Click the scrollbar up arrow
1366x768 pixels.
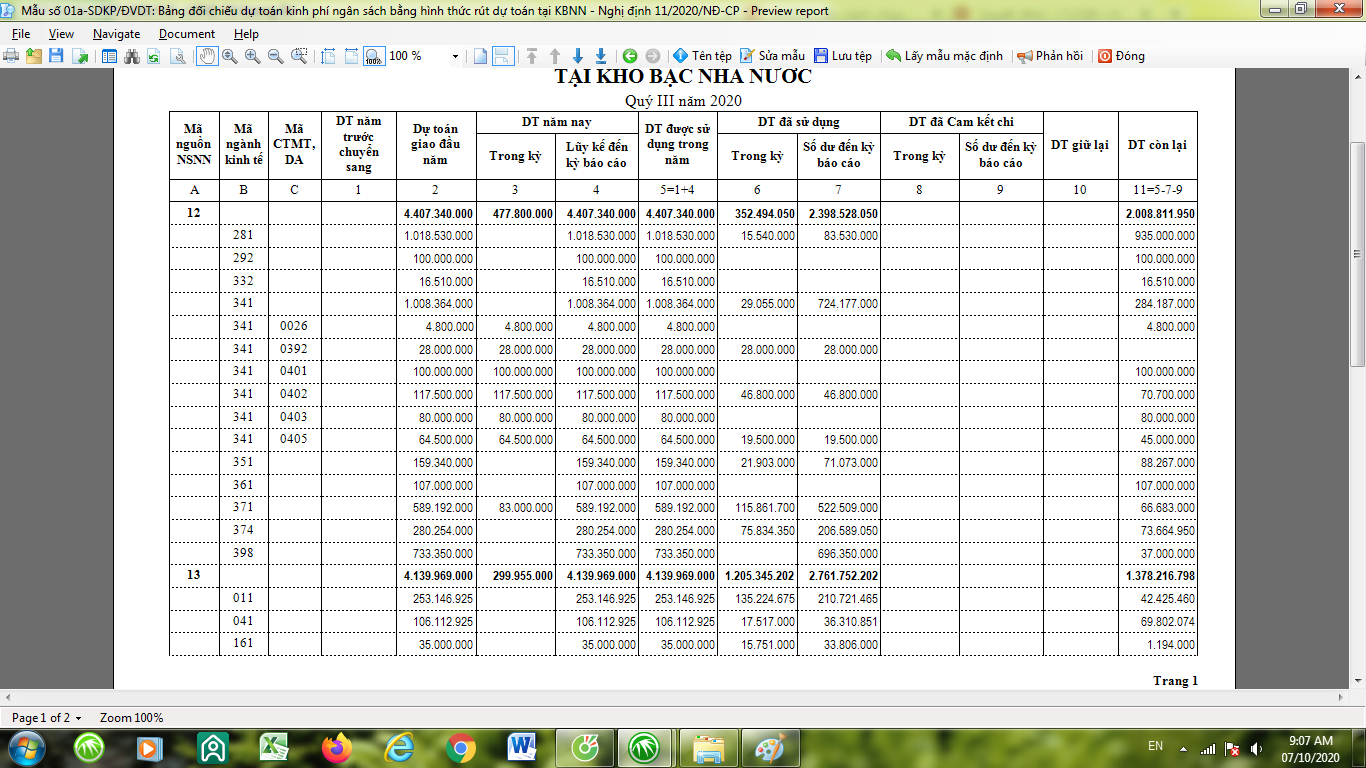(x=1358, y=78)
